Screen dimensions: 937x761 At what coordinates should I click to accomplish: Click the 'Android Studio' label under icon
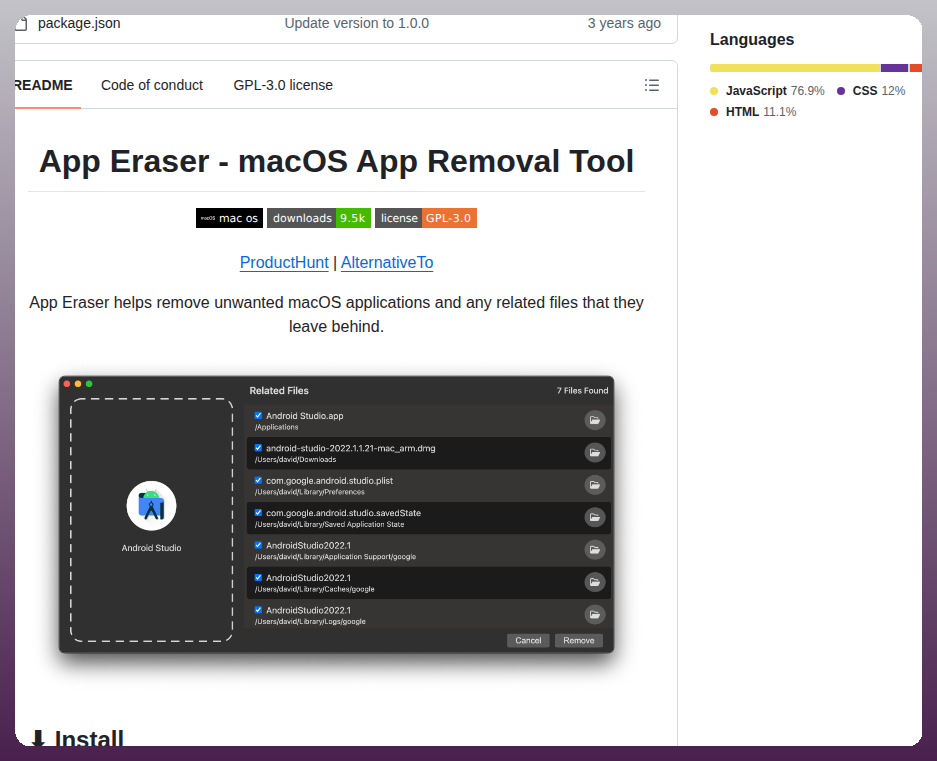point(151,548)
